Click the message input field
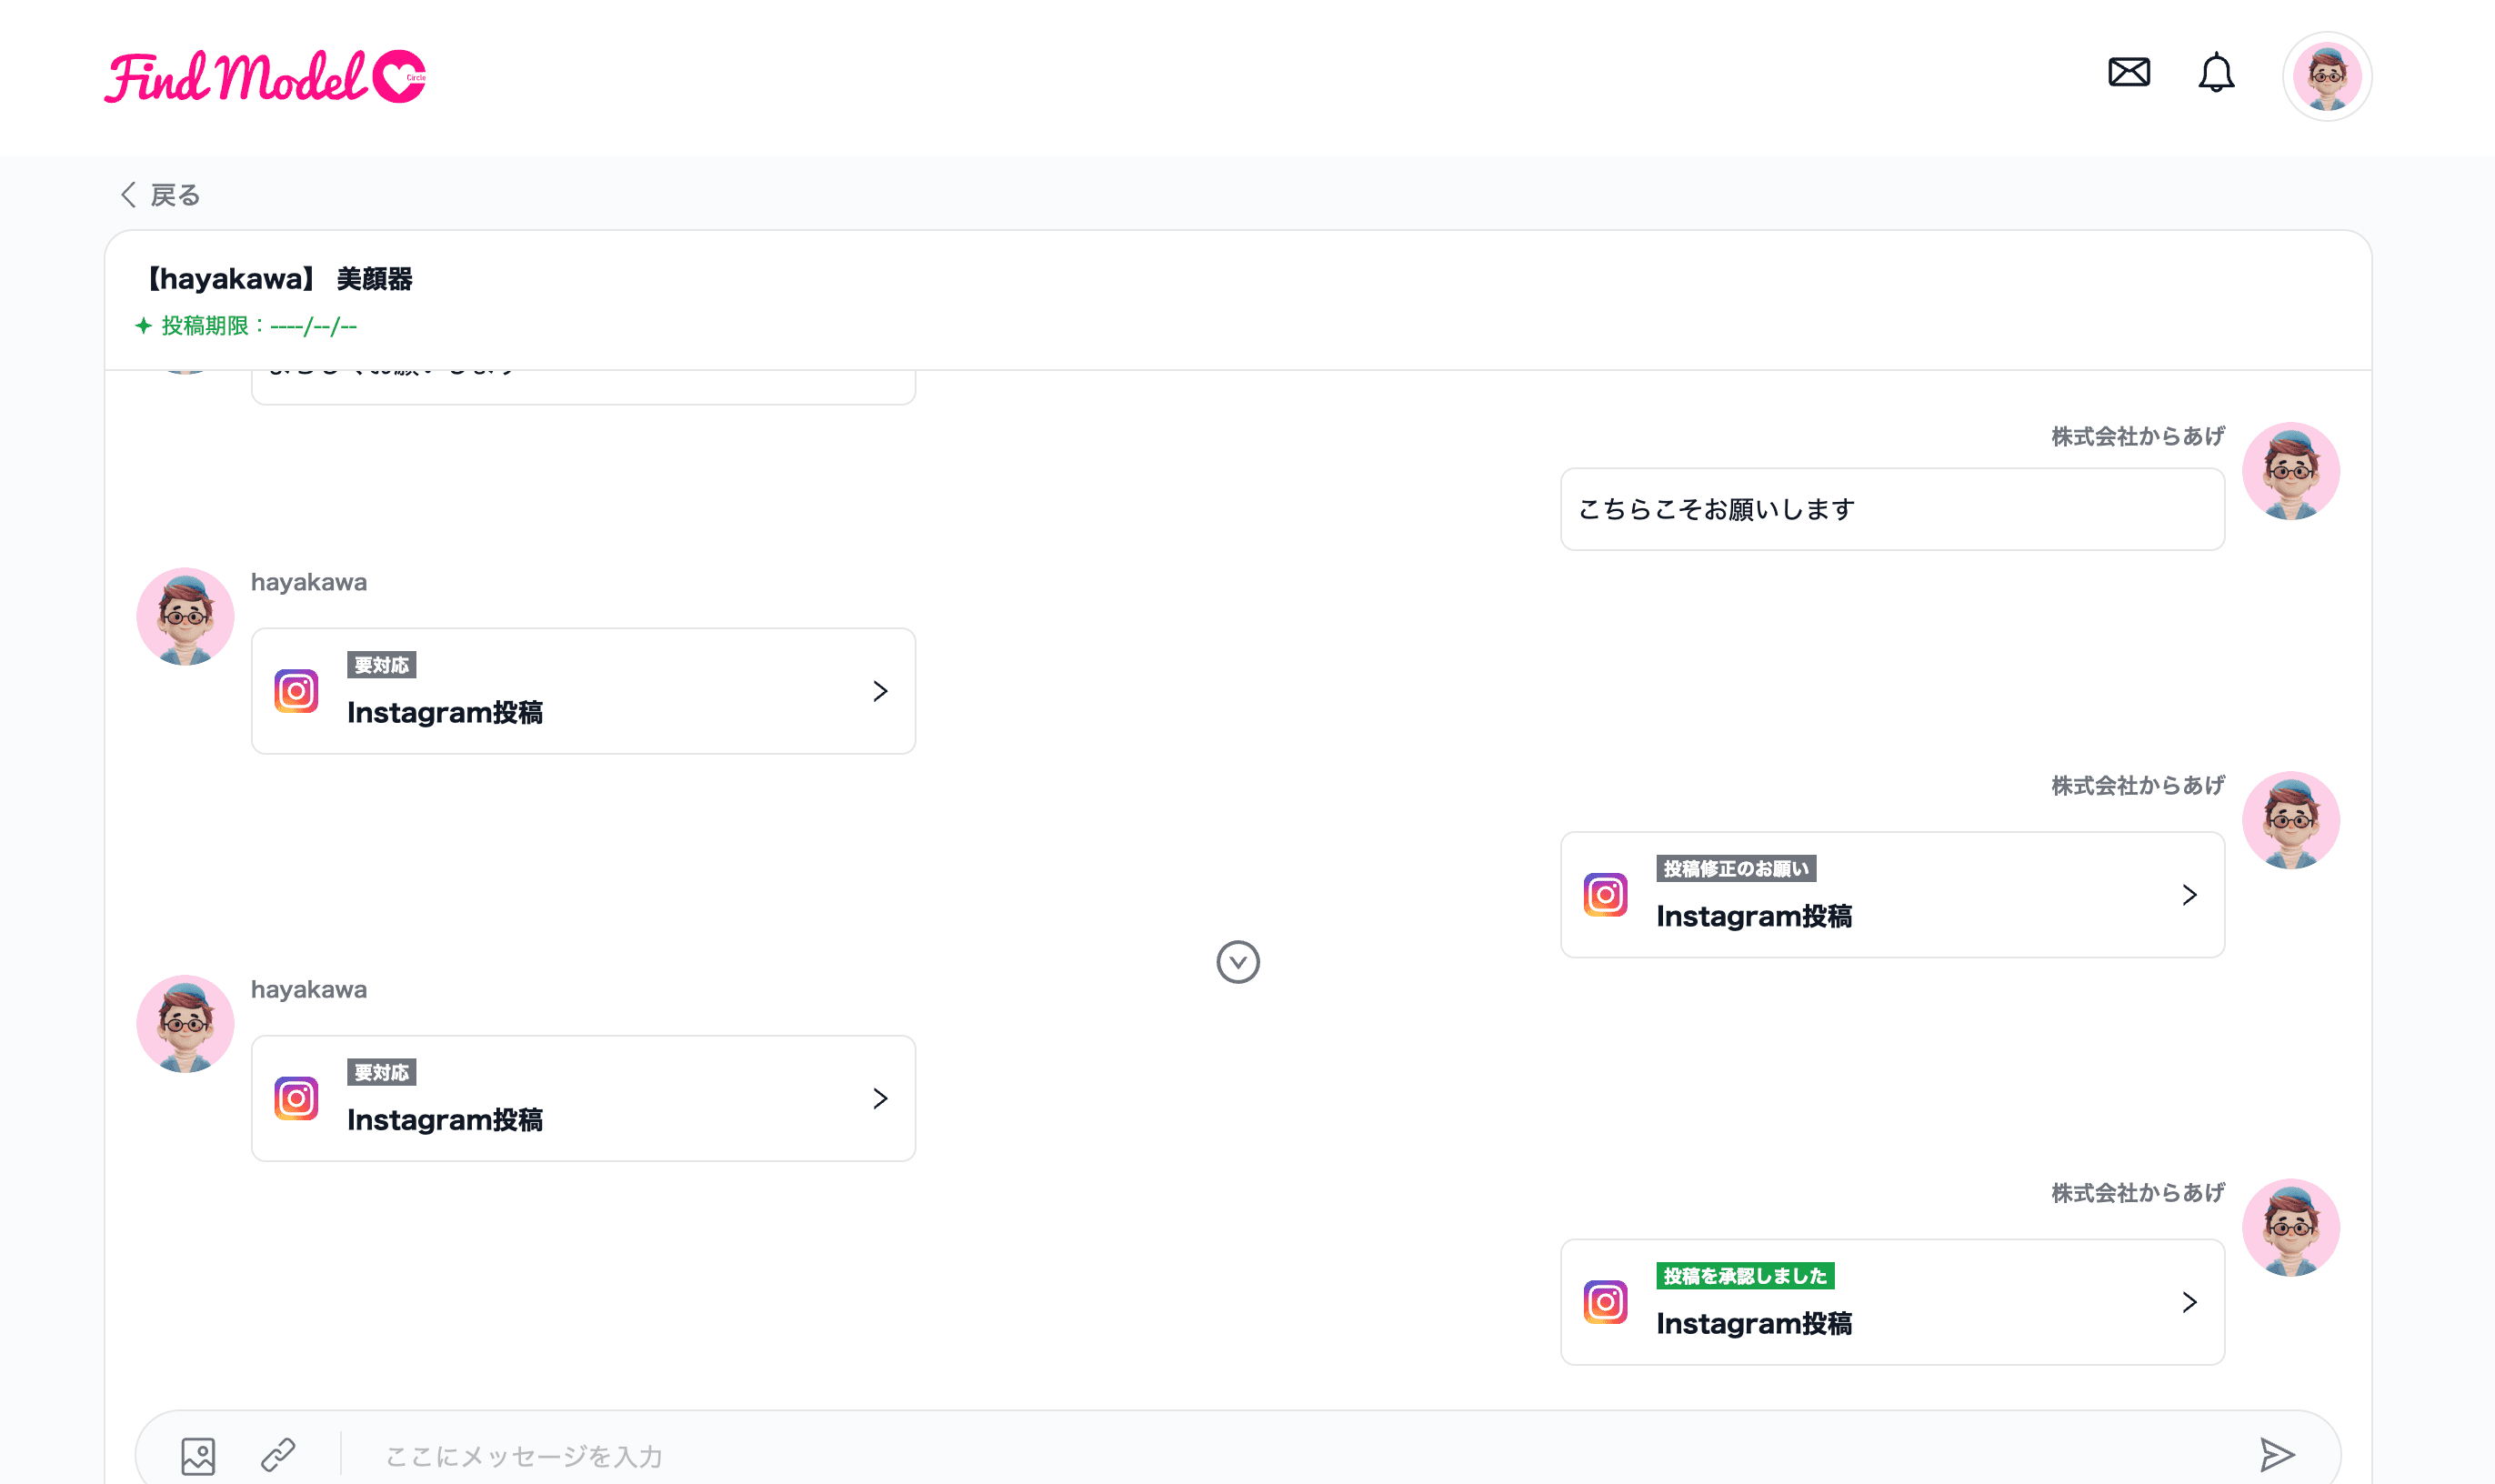 pyautogui.click(x=900, y=1455)
